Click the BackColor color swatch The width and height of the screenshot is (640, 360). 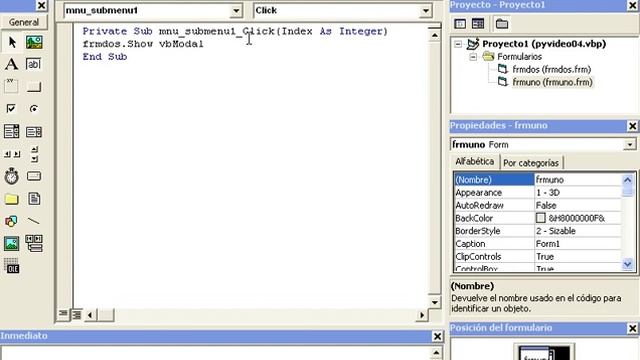(x=540, y=218)
